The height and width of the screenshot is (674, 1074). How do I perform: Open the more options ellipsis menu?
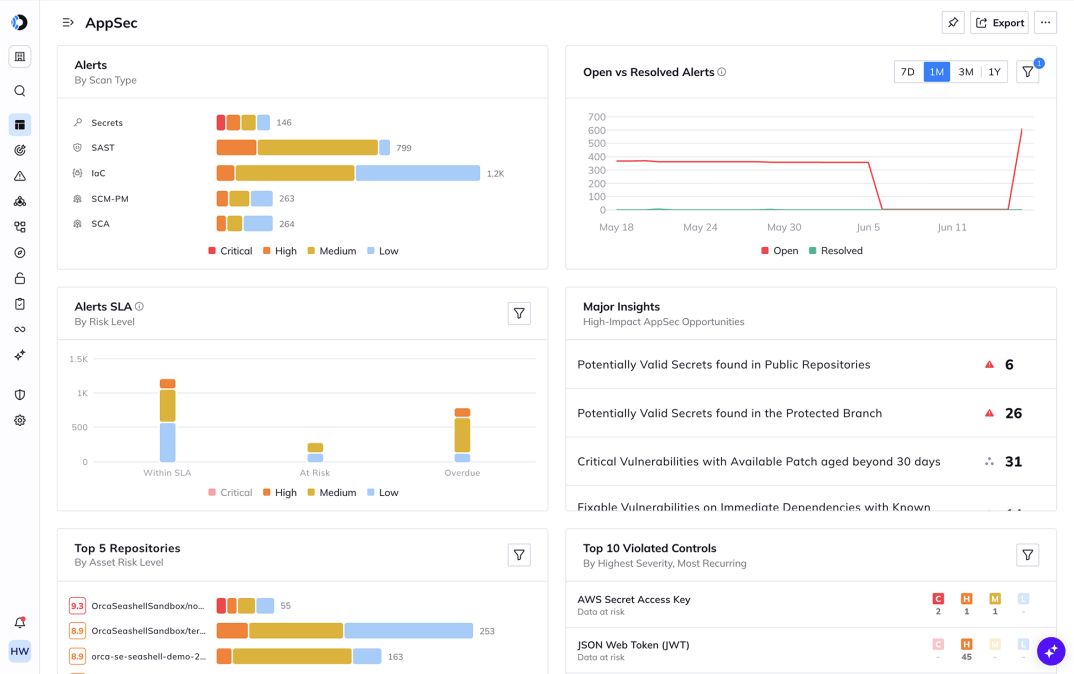(x=1045, y=23)
